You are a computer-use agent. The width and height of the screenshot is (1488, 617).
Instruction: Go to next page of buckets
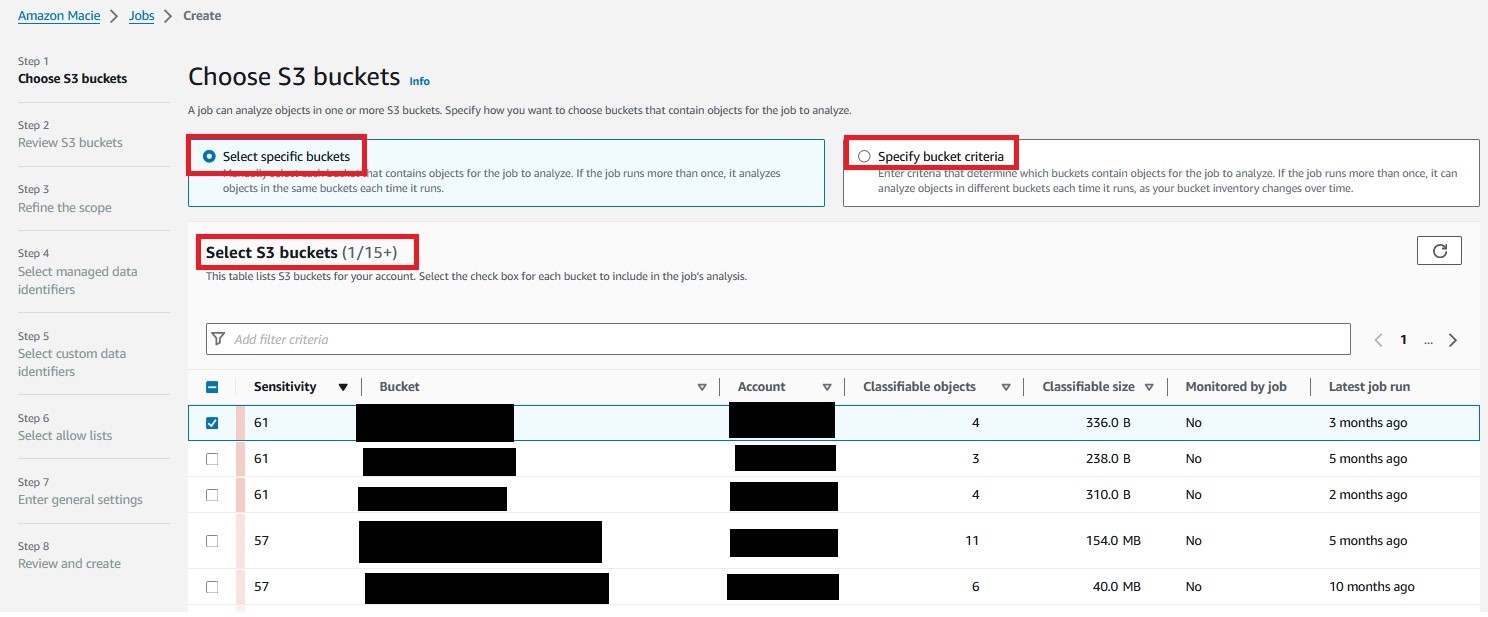tap(1453, 340)
